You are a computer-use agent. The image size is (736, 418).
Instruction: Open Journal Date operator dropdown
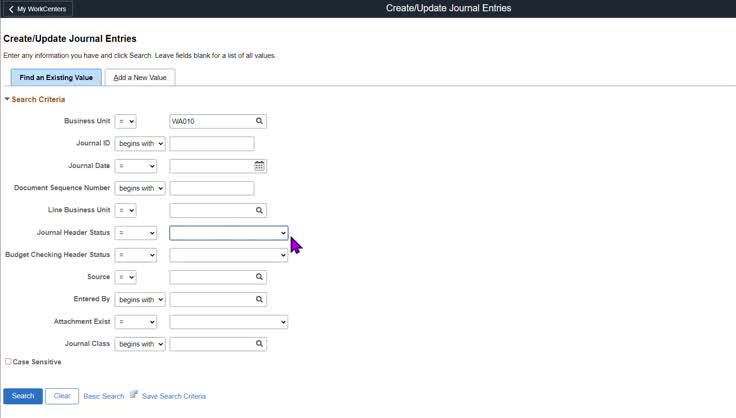pos(136,166)
